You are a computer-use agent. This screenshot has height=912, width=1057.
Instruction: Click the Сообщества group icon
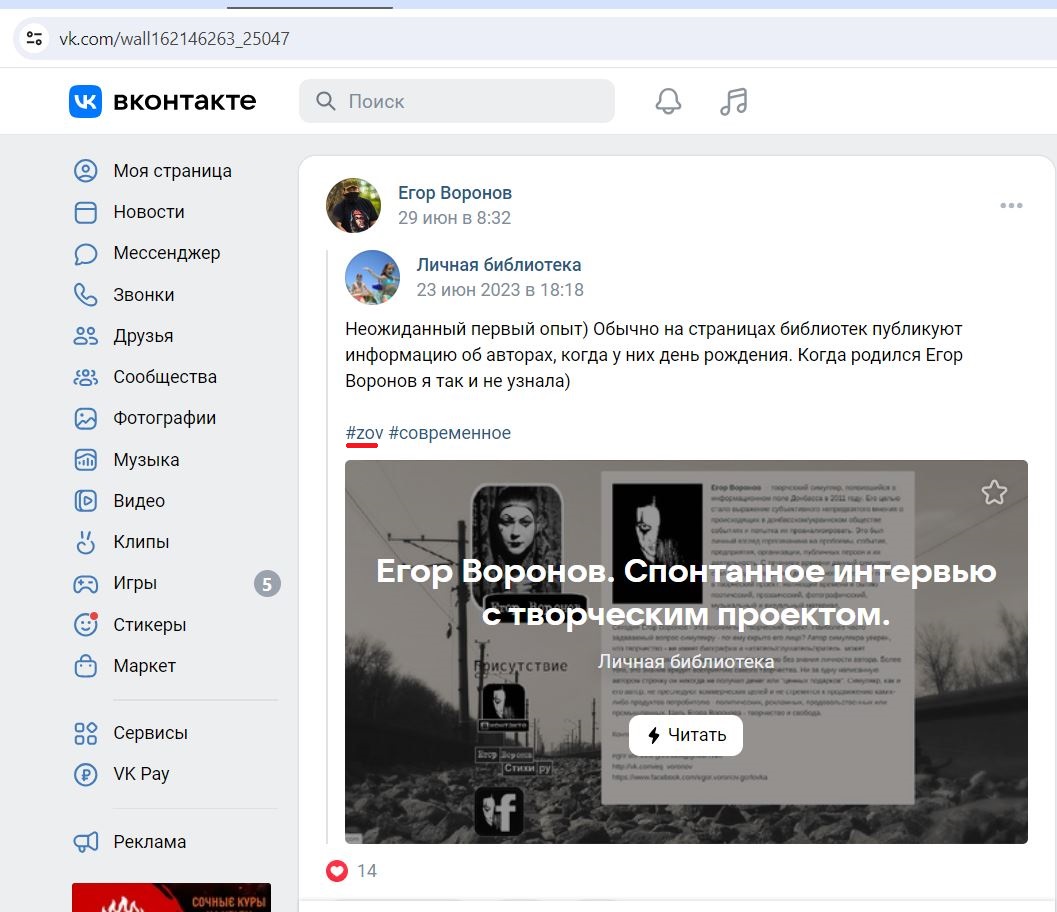point(86,377)
